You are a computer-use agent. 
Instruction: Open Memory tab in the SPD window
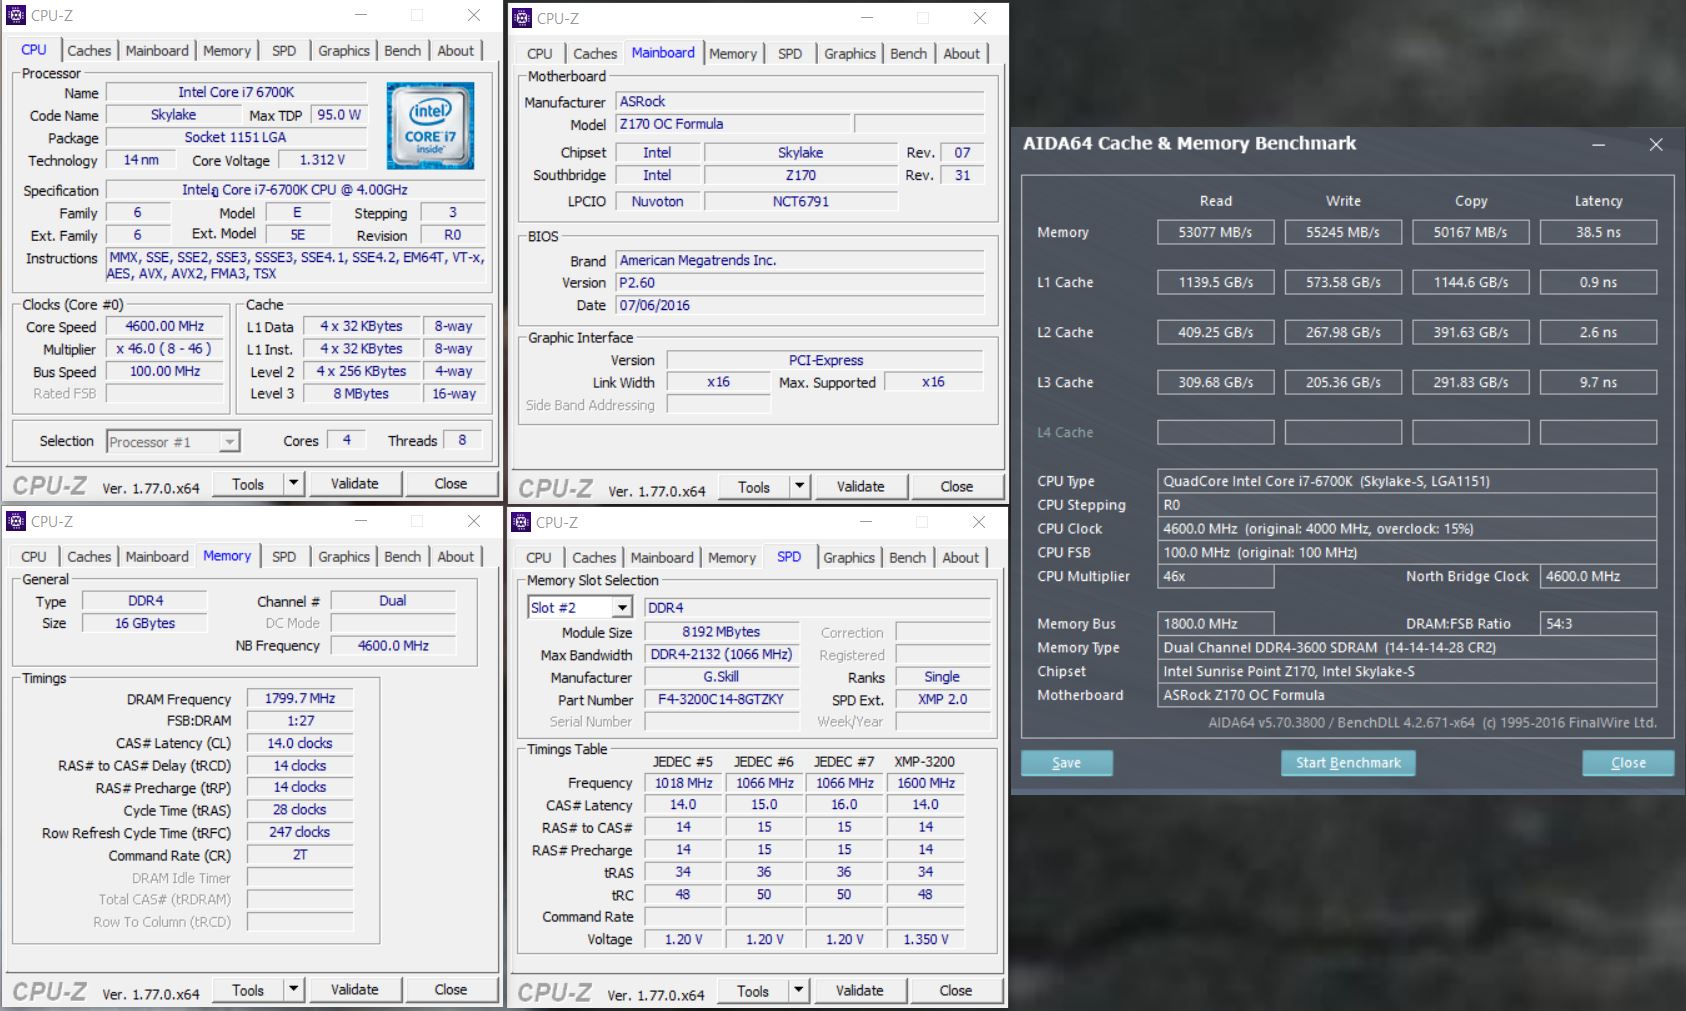(732, 557)
